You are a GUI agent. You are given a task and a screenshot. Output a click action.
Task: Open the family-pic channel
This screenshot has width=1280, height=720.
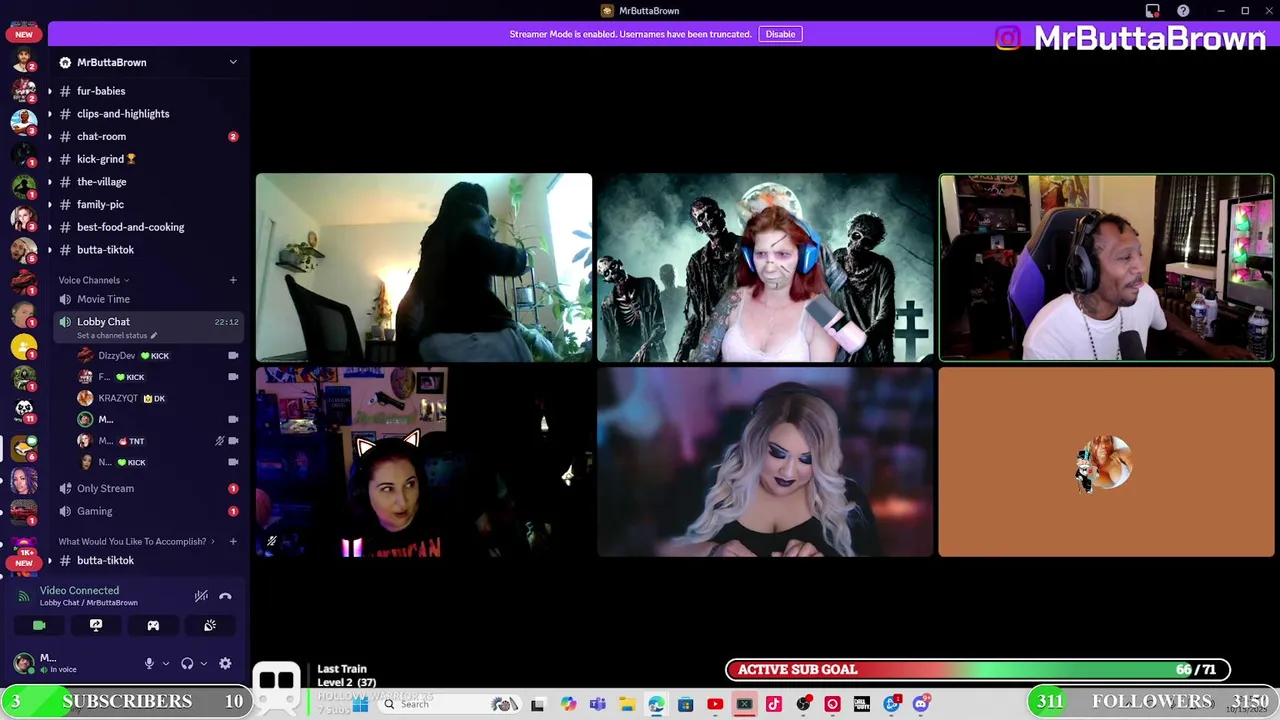(149, 204)
